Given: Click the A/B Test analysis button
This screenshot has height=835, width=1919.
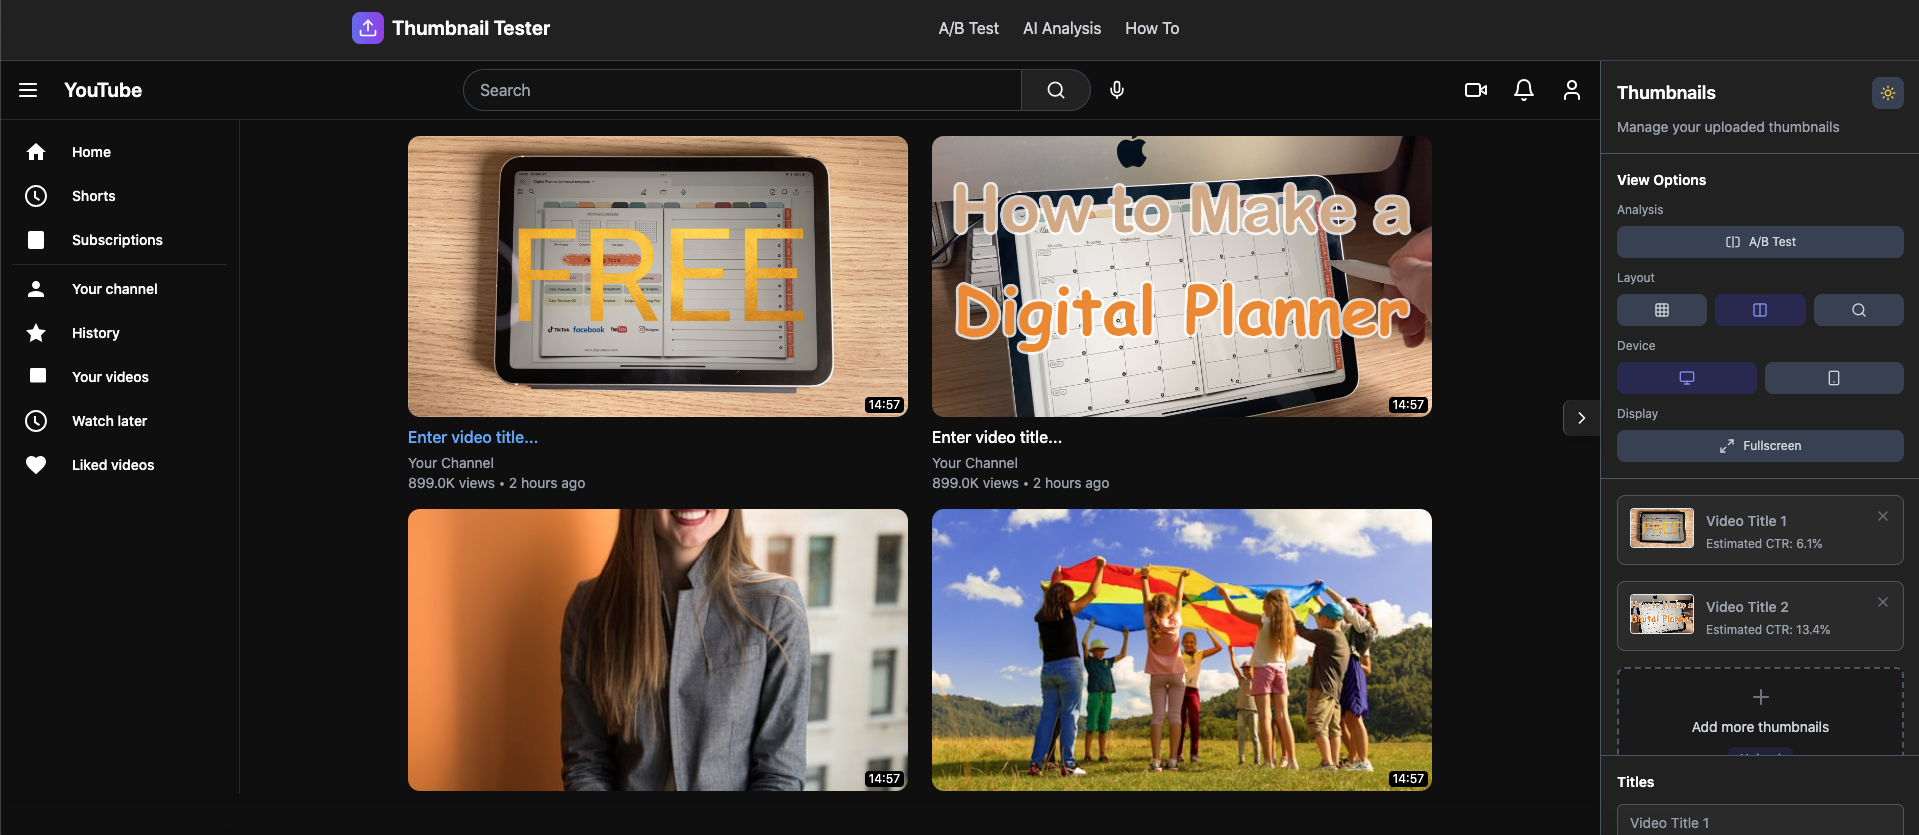Looking at the screenshot, I should (1760, 242).
